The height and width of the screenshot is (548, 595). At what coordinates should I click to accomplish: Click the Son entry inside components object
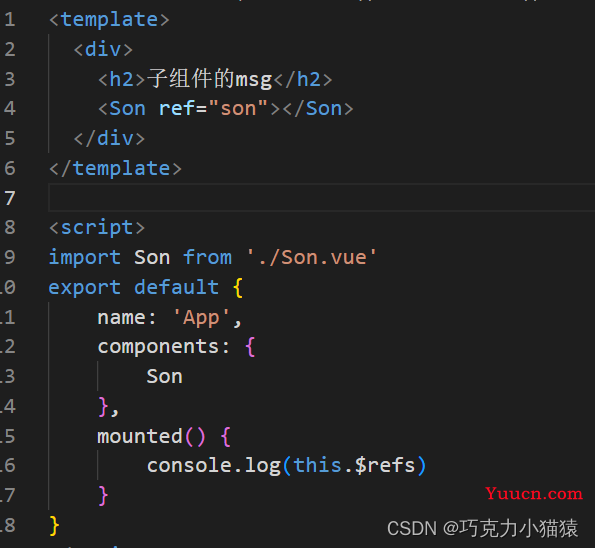click(164, 376)
